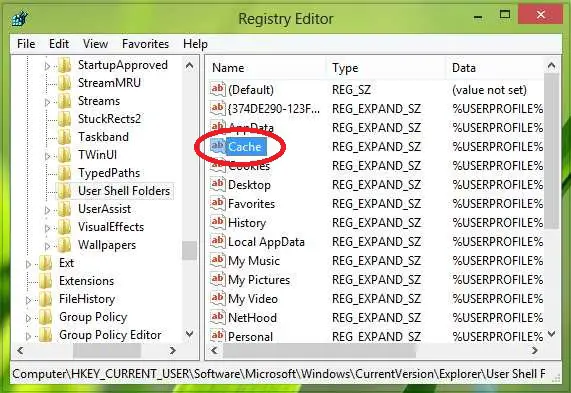Image resolution: width=571 pixels, height=393 pixels.
Task: Click the string icon of Desktop value
Action: point(218,184)
